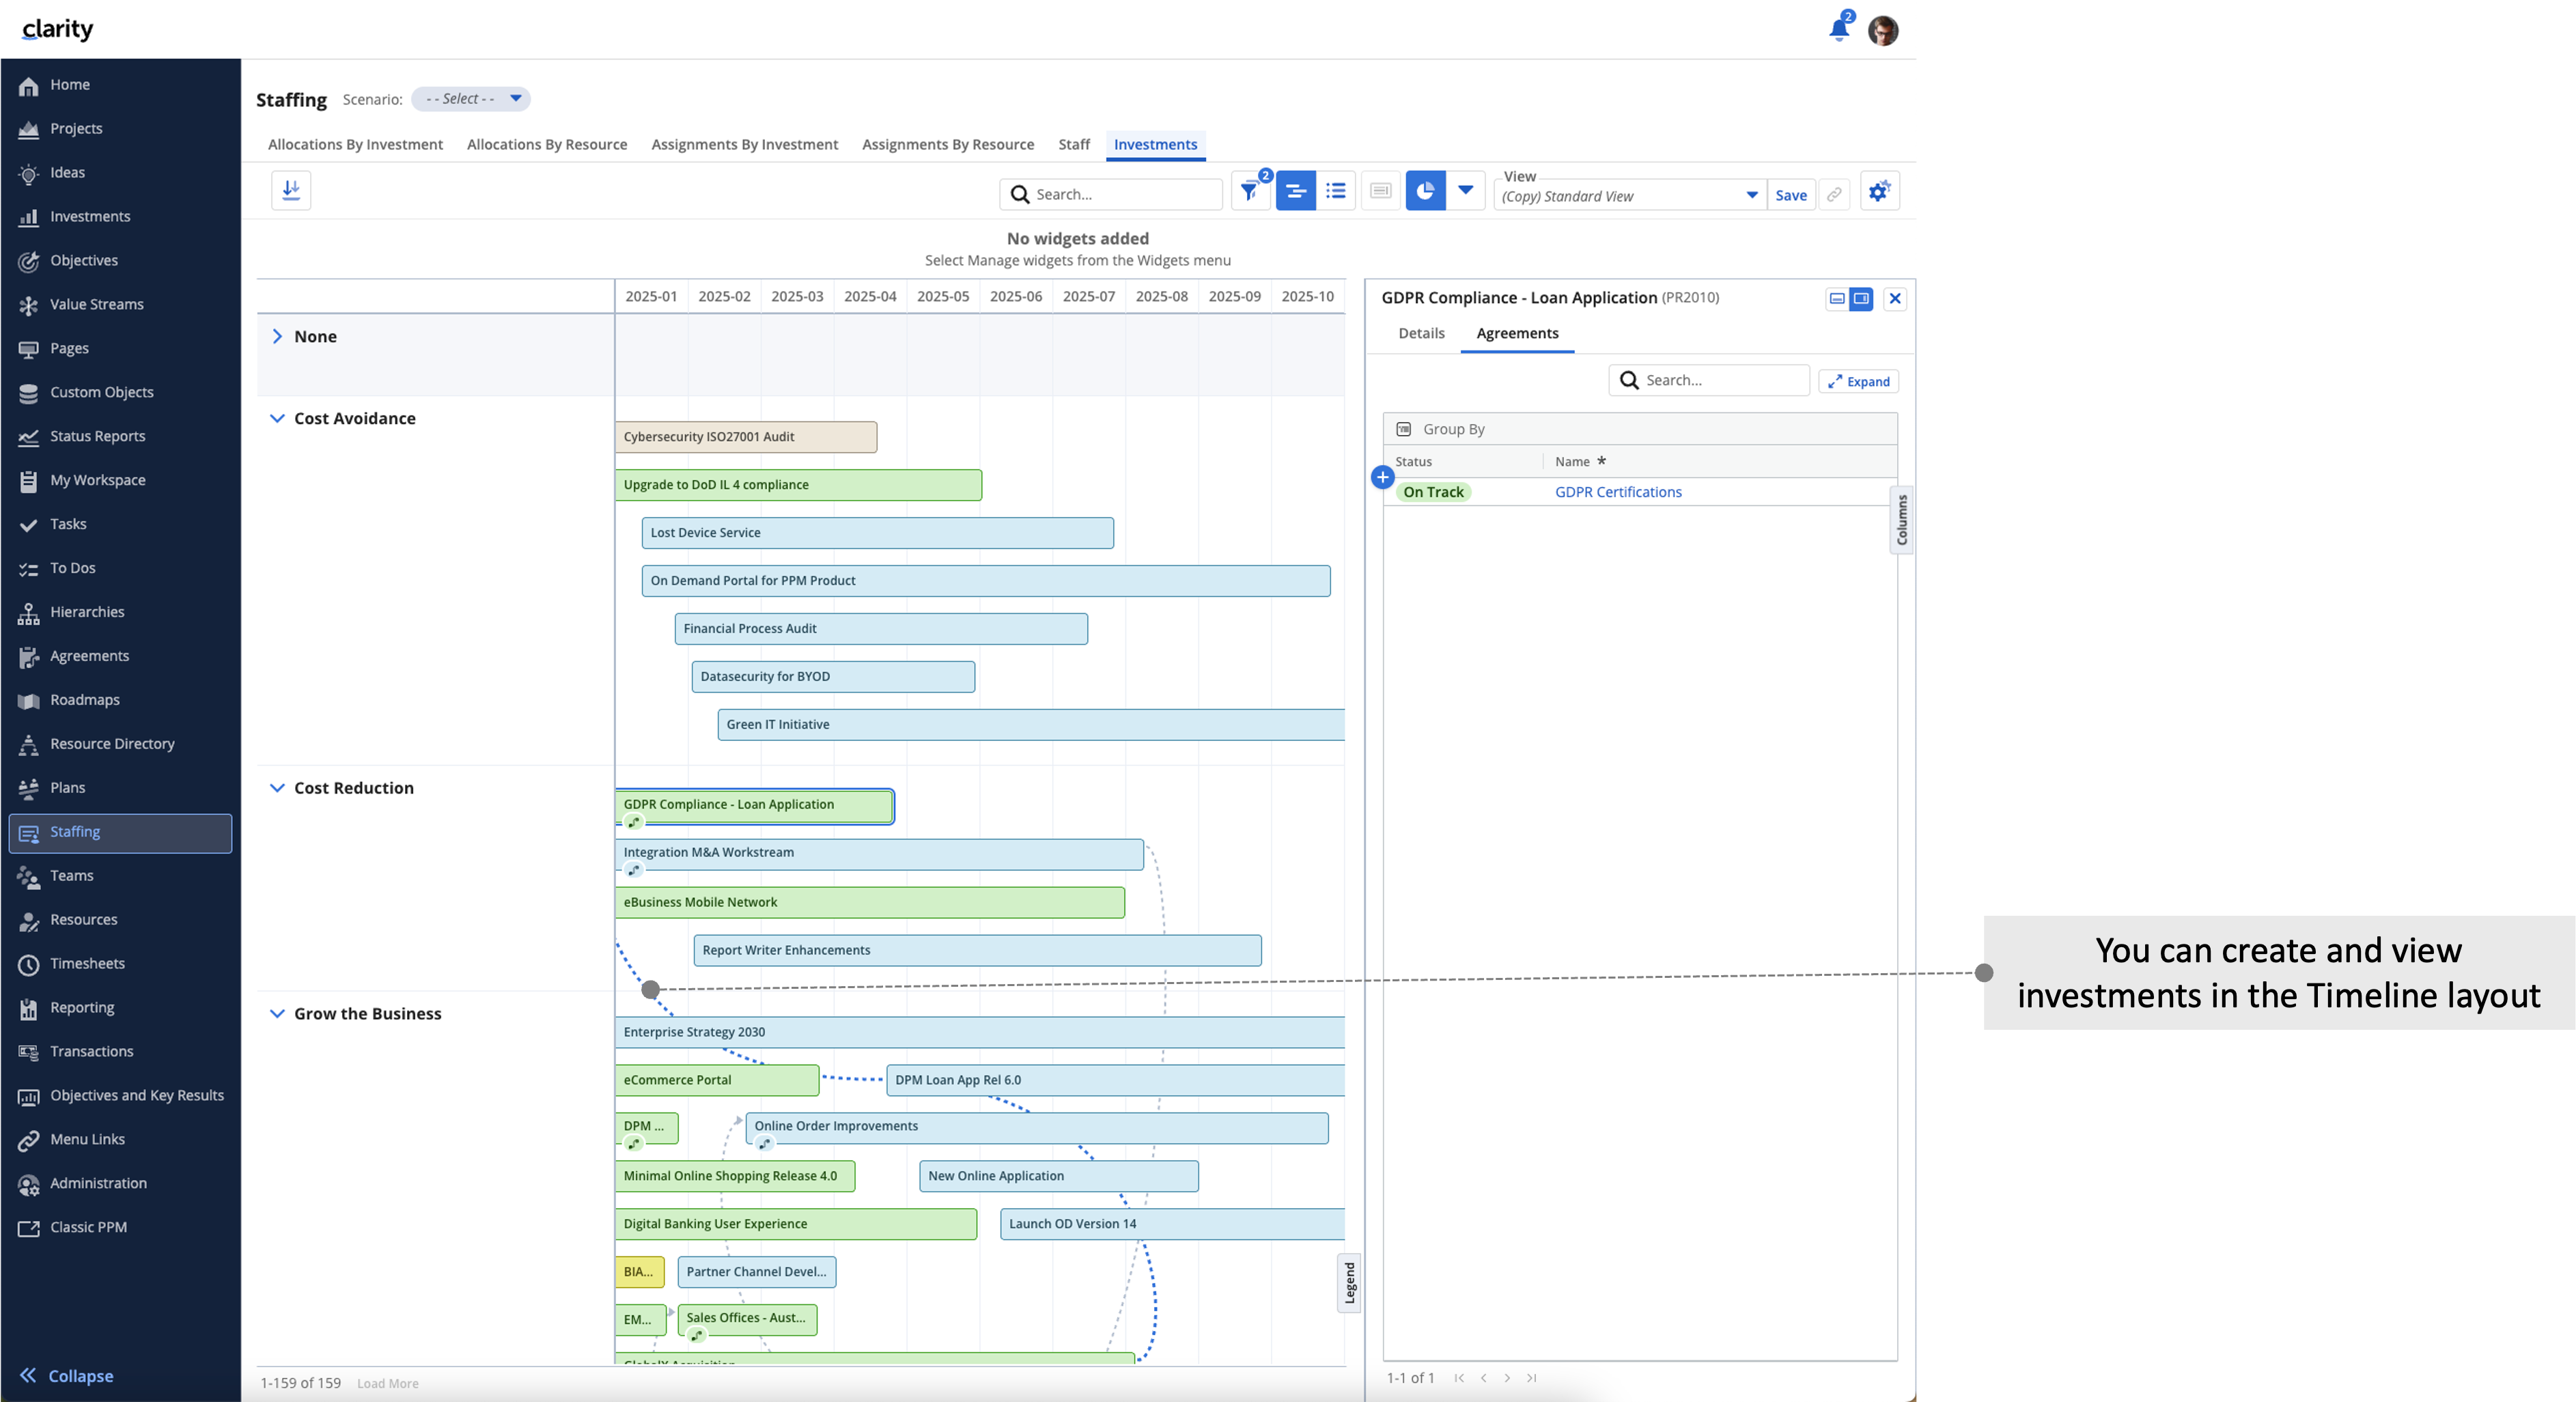Select the Investments tab
This screenshot has width=2576, height=1402.
click(1155, 144)
